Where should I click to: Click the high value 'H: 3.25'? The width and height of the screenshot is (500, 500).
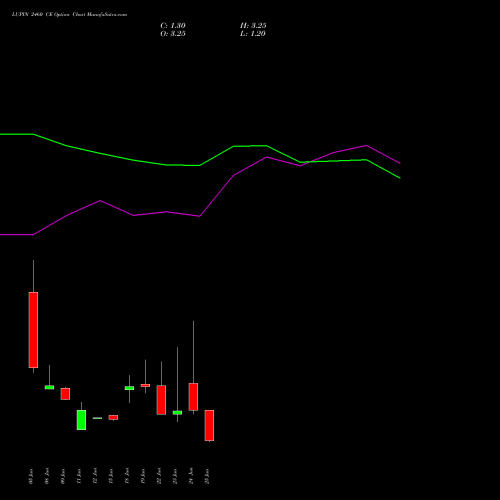(253, 26)
